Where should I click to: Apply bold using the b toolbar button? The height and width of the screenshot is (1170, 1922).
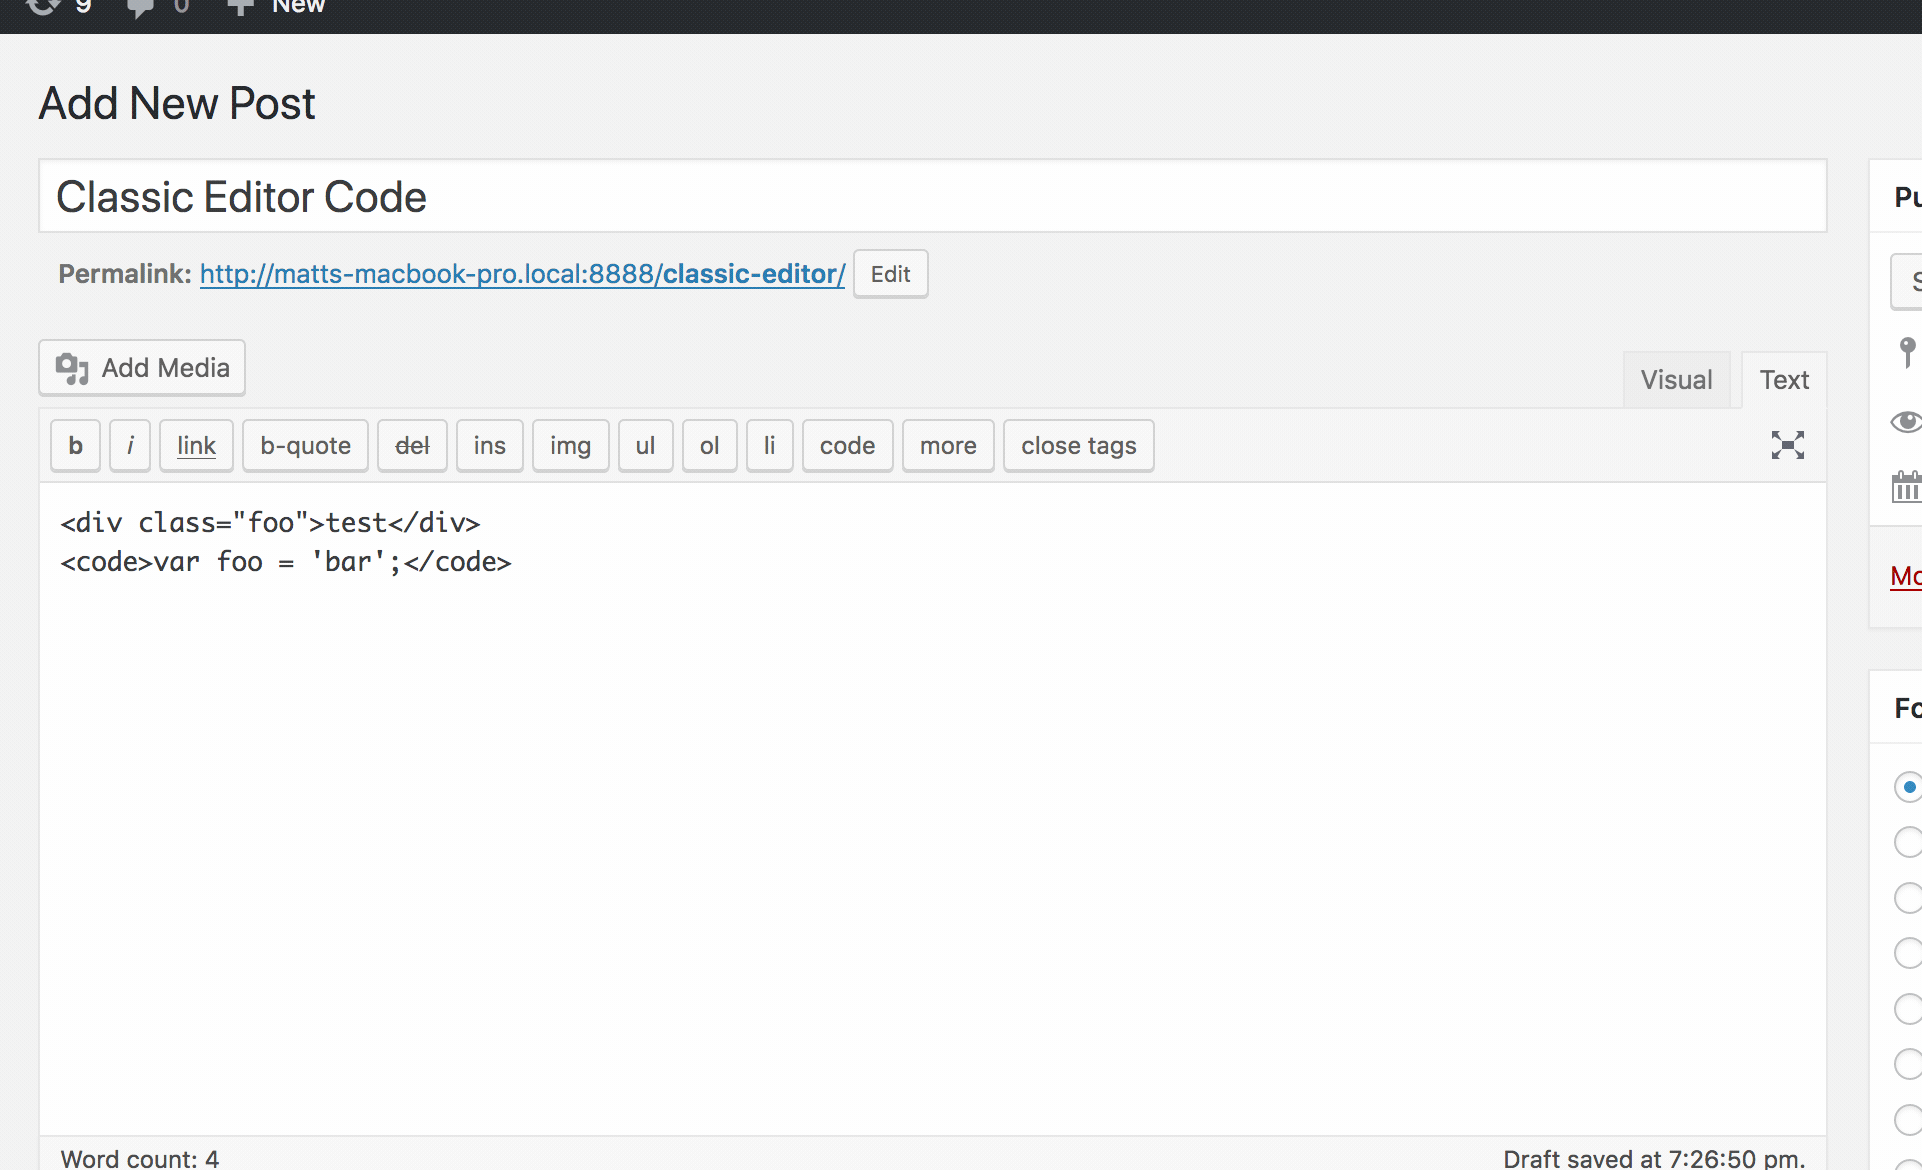(x=74, y=445)
